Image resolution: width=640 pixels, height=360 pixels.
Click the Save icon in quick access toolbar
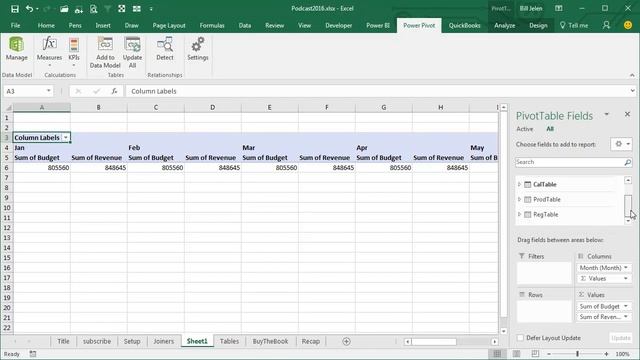(15, 9)
